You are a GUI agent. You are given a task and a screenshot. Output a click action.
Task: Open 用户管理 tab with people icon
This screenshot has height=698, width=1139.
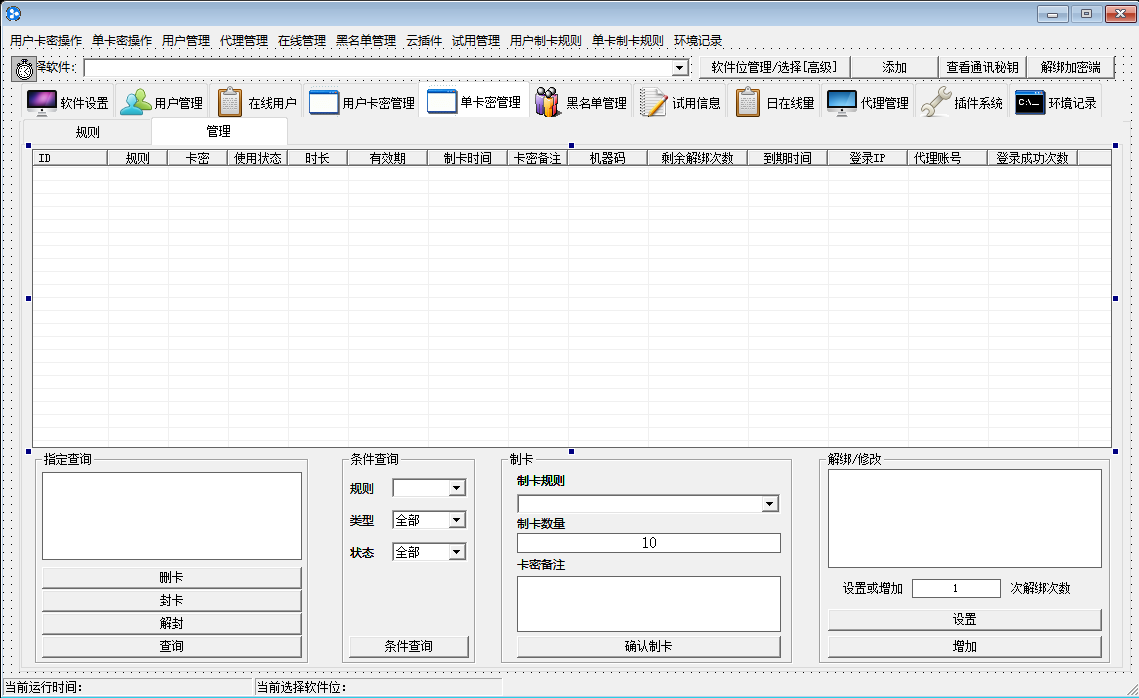pyautogui.click(x=162, y=103)
